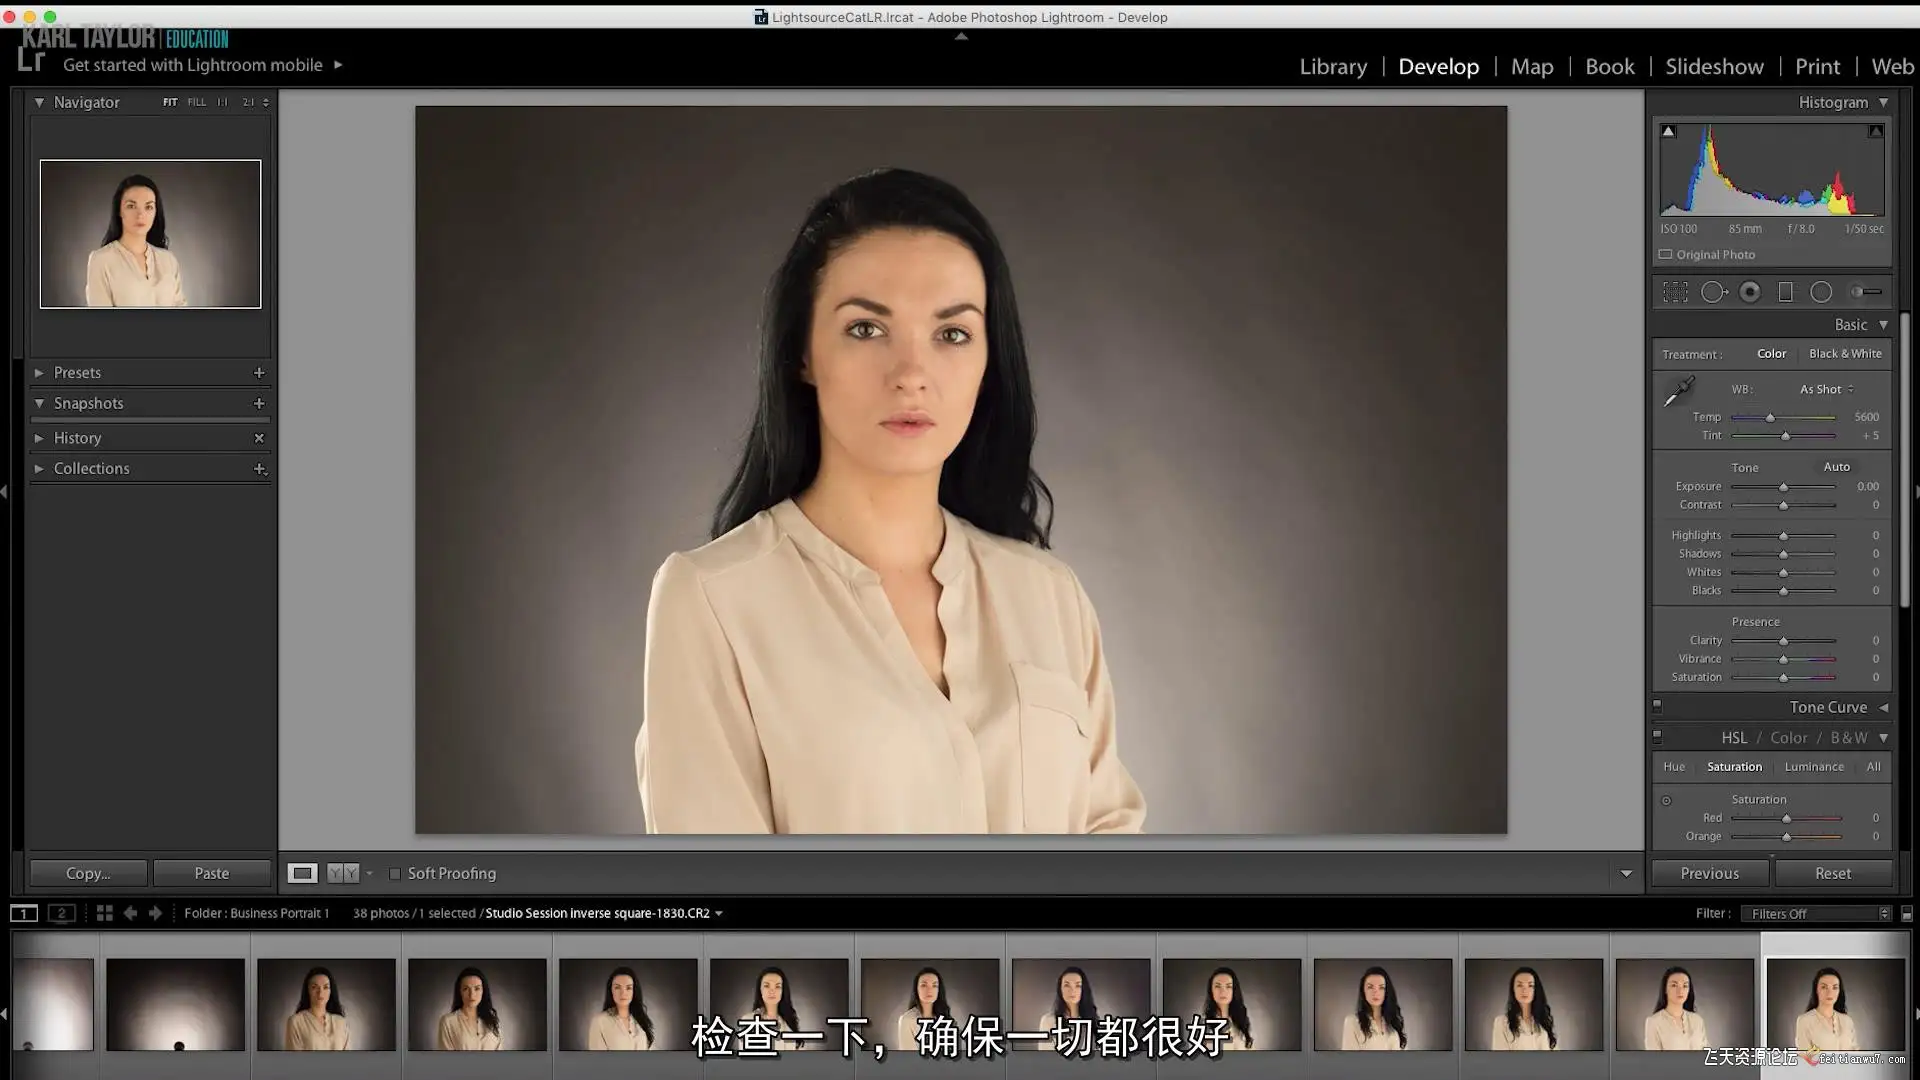Pick the White Balance eyedropper
1920x1080 pixels.
(1679, 392)
